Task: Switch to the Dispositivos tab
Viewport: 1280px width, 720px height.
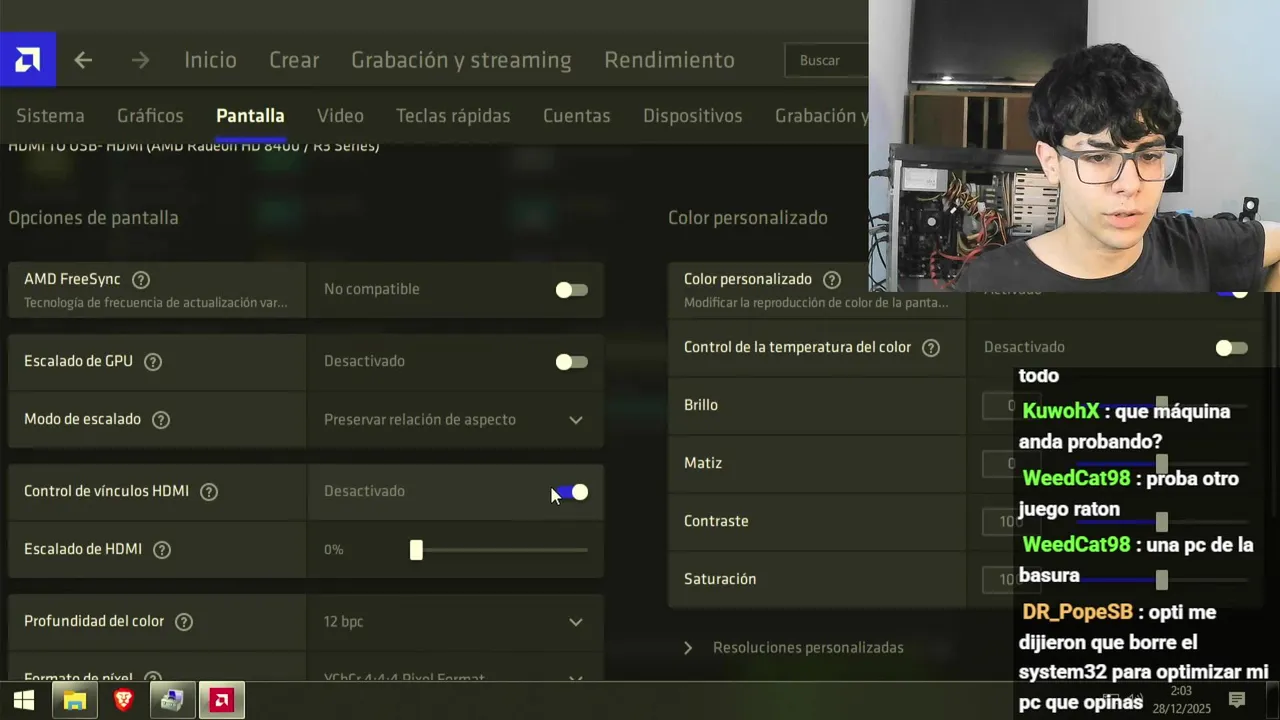Action: coord(693,116)
